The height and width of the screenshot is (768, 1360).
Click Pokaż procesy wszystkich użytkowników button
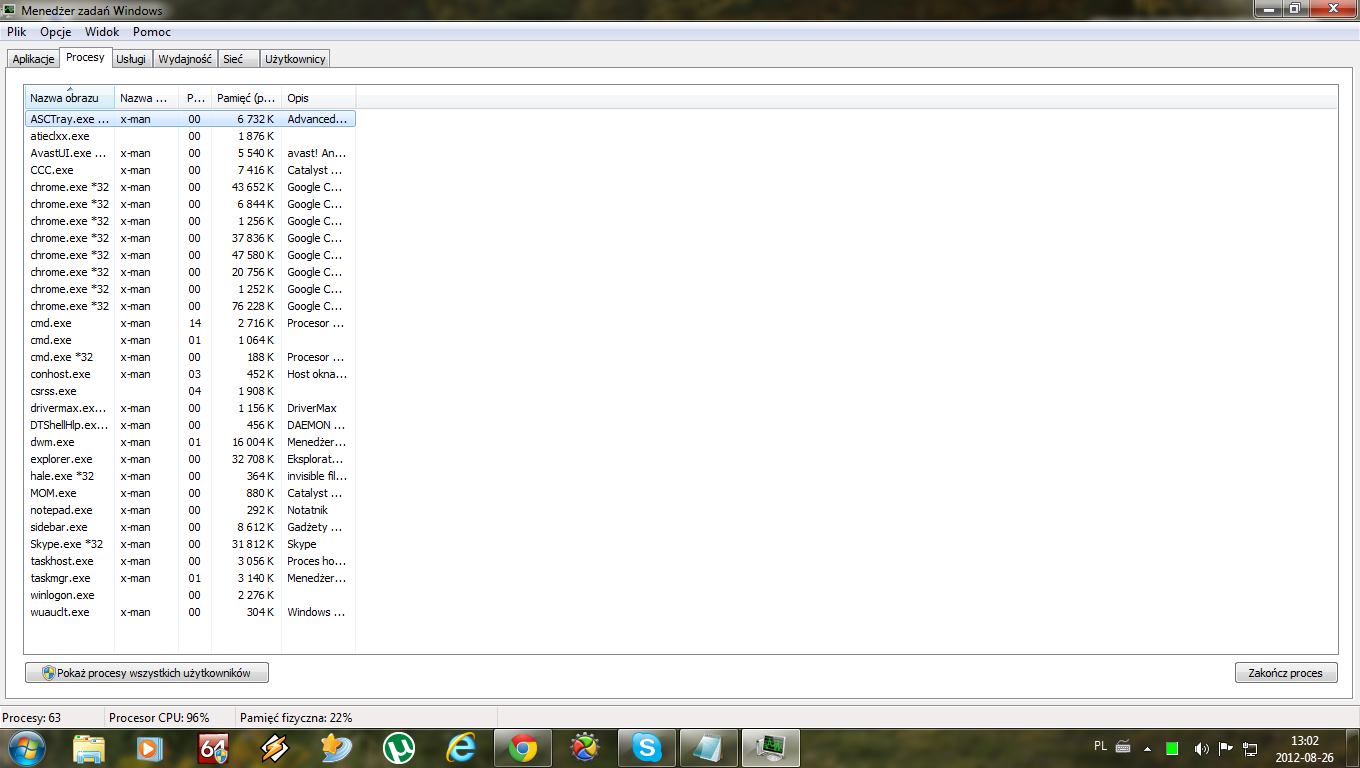146,673
